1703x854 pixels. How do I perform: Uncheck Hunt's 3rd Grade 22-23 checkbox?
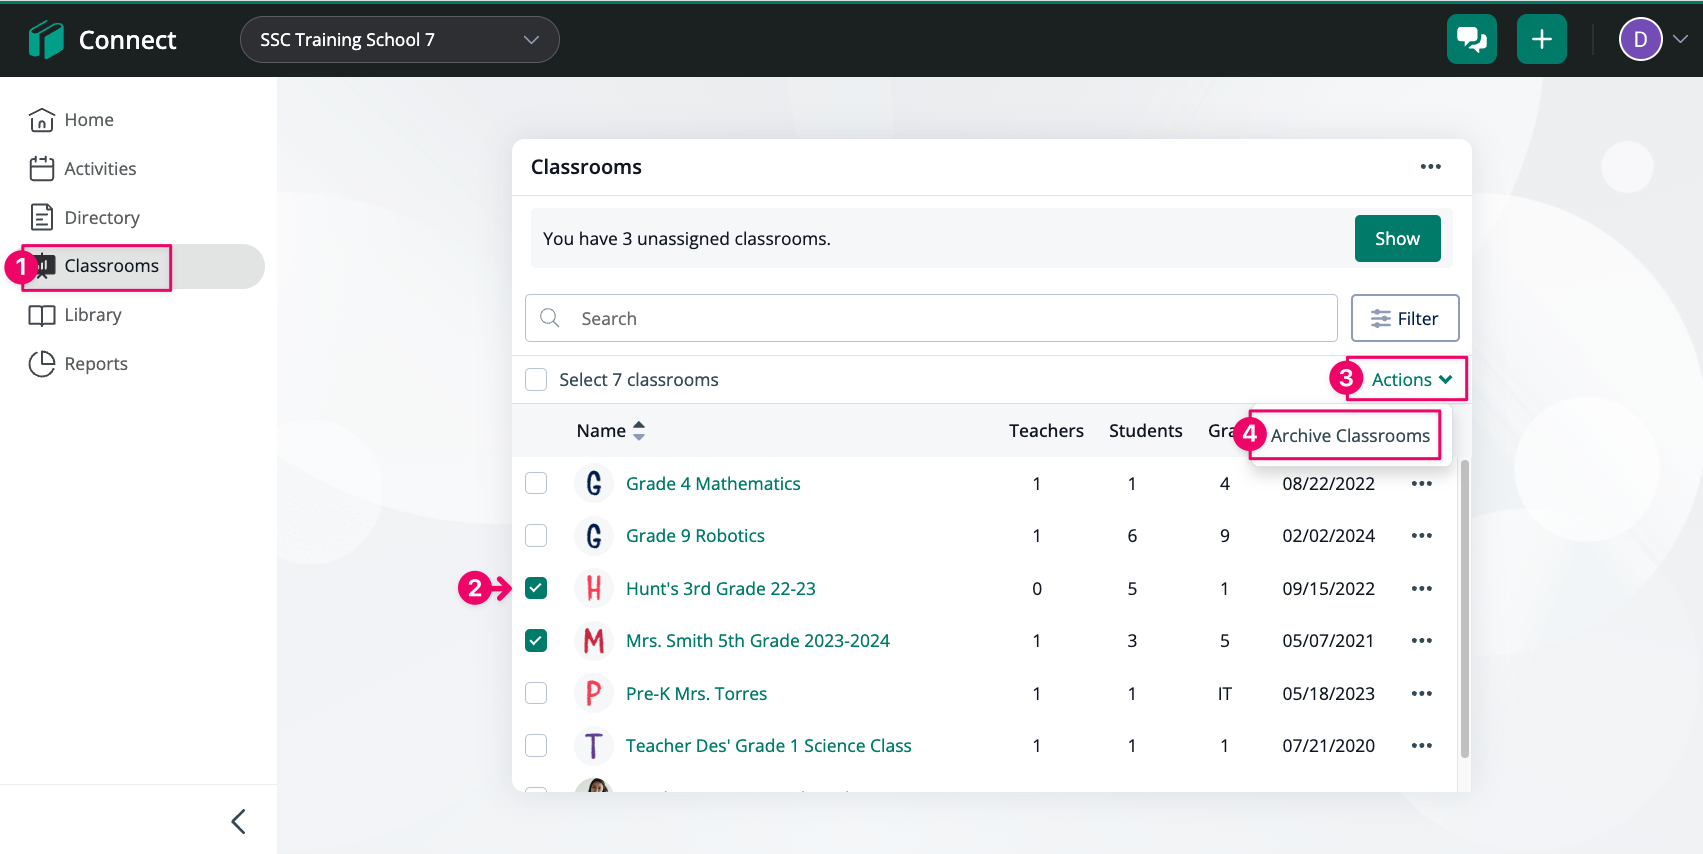[536, 588]
